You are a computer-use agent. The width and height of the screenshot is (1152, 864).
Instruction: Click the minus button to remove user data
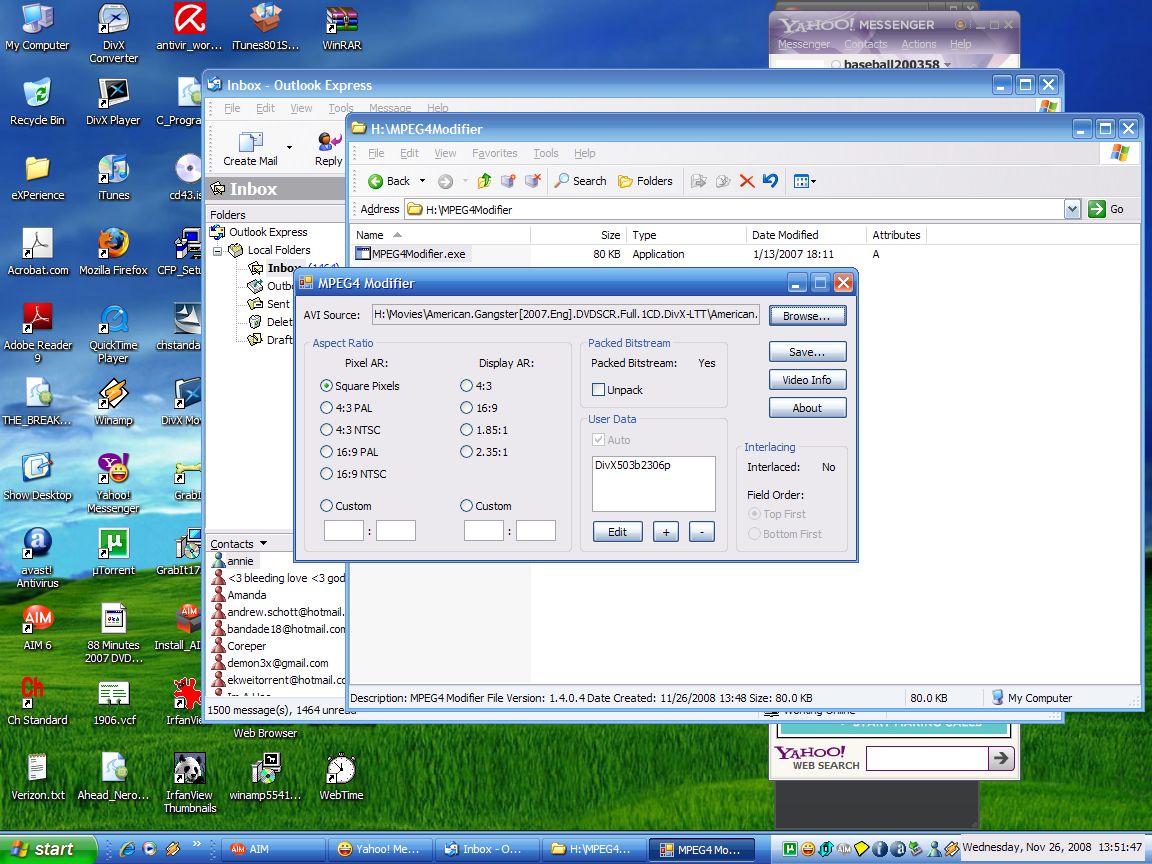click(702, 532)
